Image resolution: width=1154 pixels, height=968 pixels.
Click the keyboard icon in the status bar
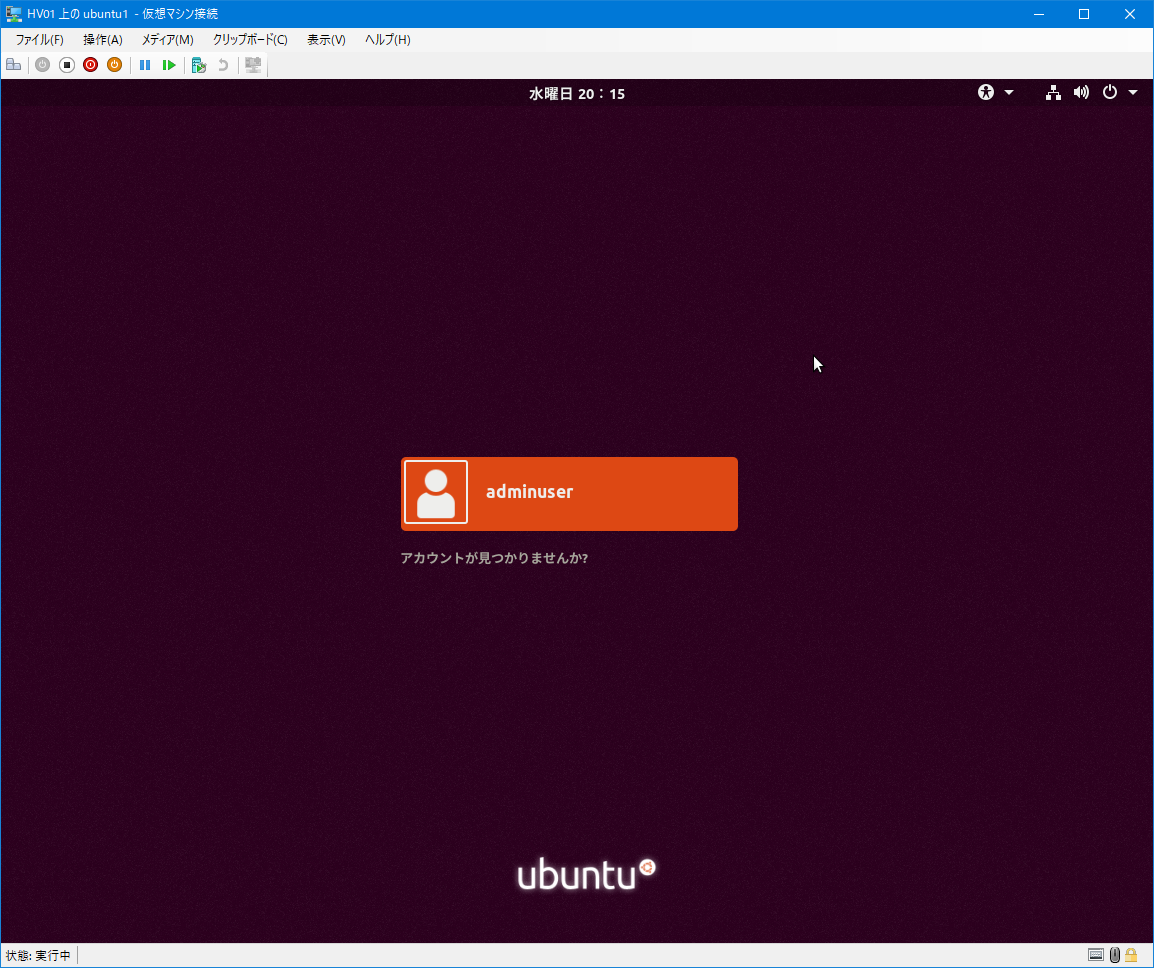tap(1096, 955)
